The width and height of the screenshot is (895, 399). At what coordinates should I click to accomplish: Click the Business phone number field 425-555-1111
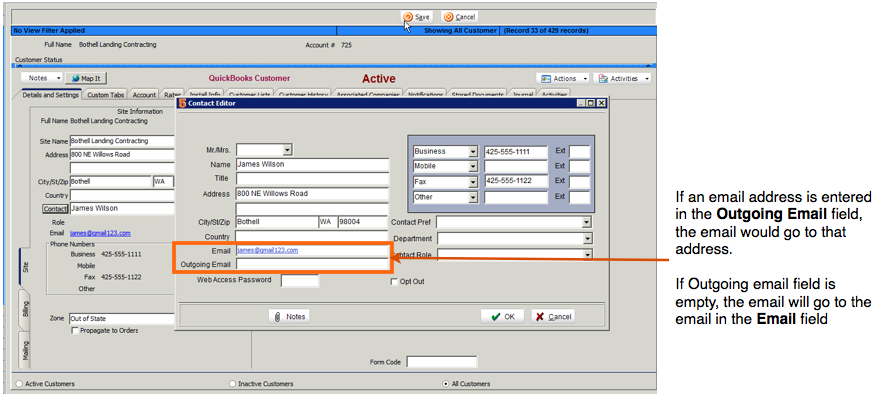point(516,151)
